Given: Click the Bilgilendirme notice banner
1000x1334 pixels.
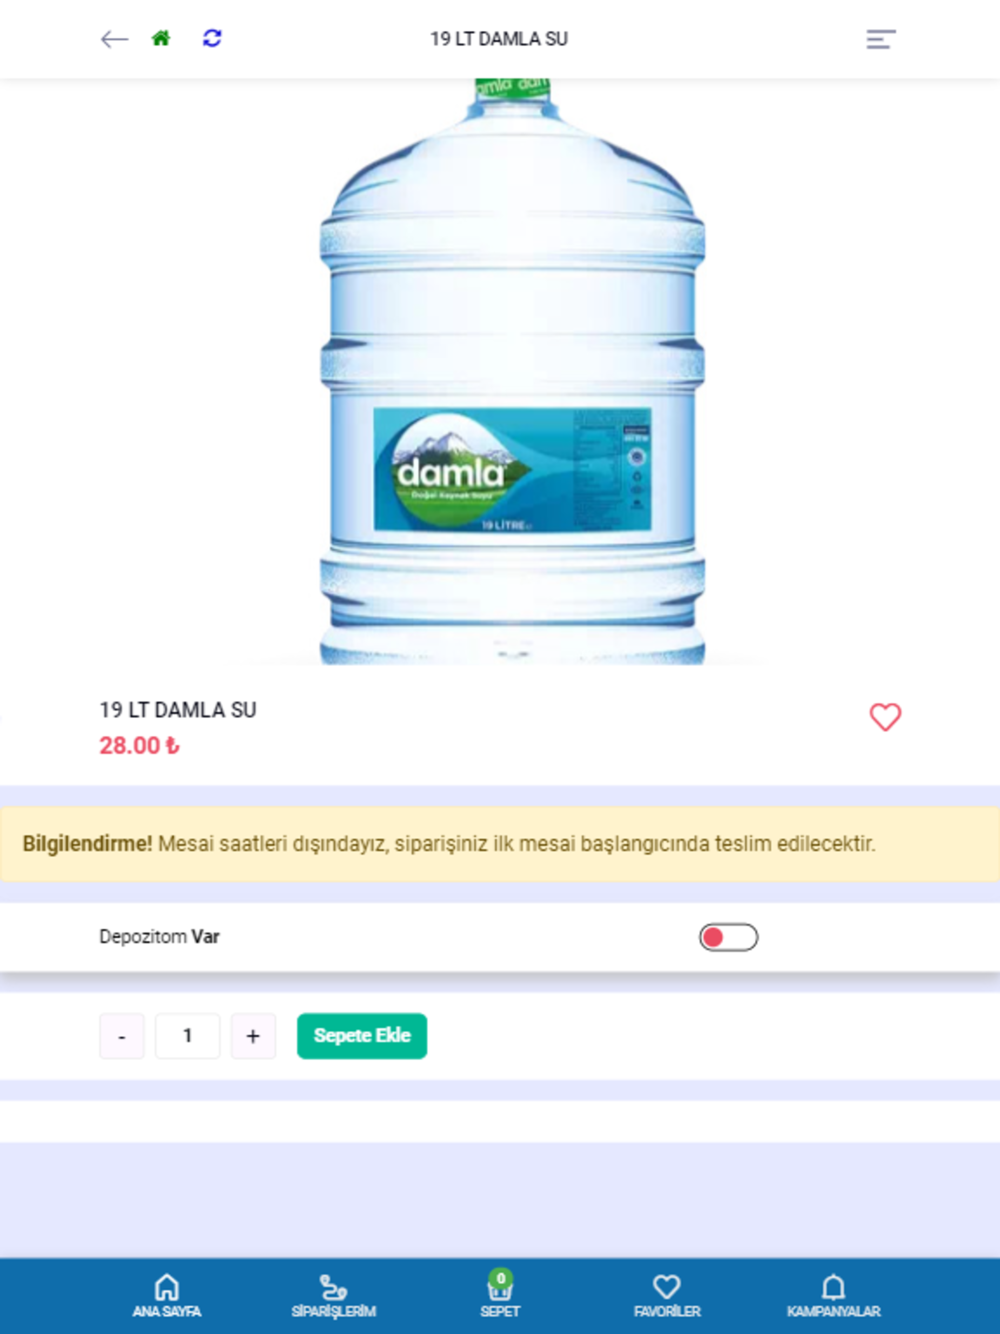Looking at the screenshot, I should tap(500, 844).
